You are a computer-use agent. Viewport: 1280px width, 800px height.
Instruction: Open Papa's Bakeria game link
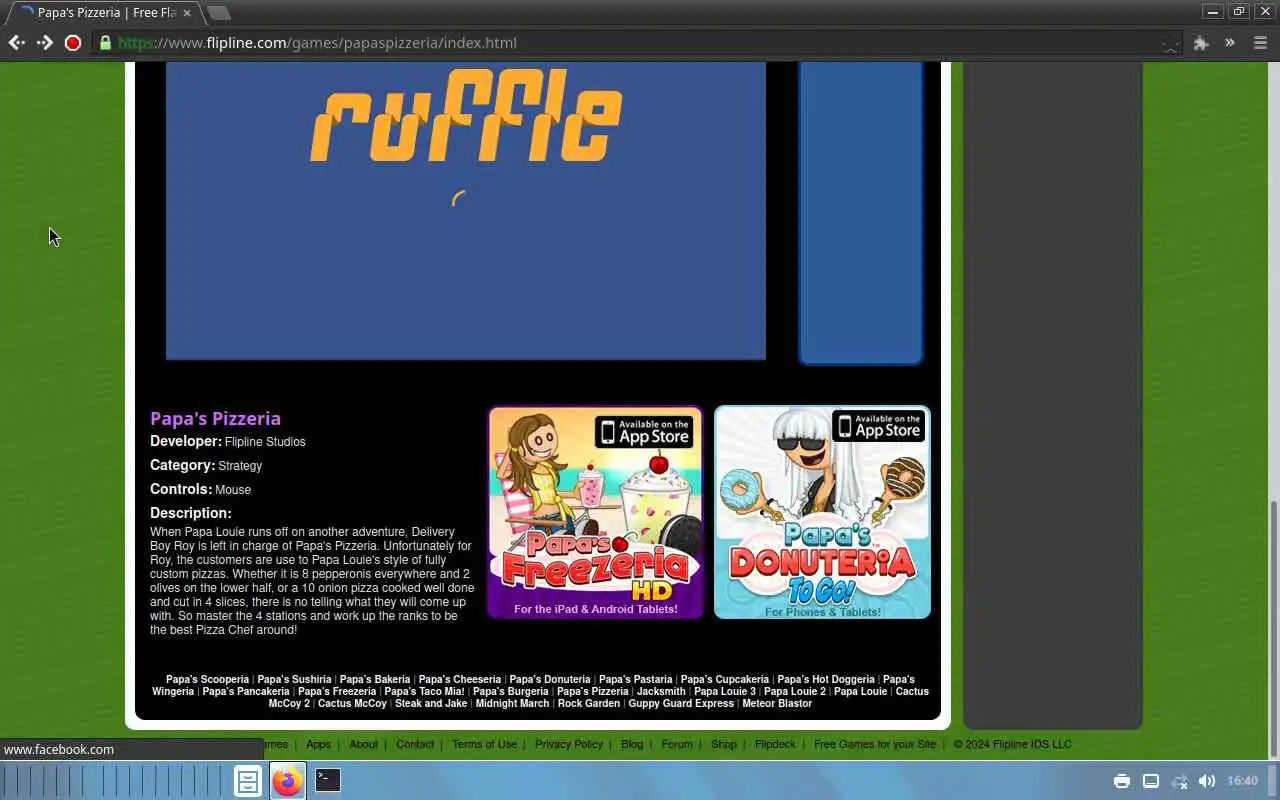375,680
